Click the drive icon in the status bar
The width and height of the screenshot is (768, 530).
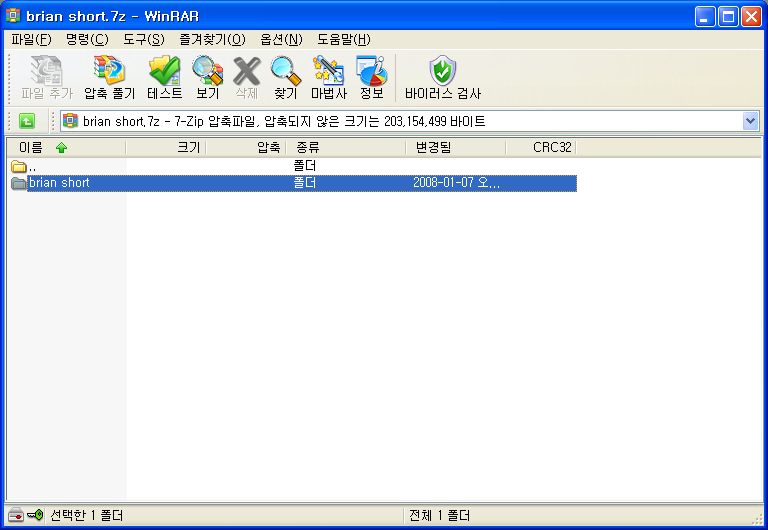(16, 515)
